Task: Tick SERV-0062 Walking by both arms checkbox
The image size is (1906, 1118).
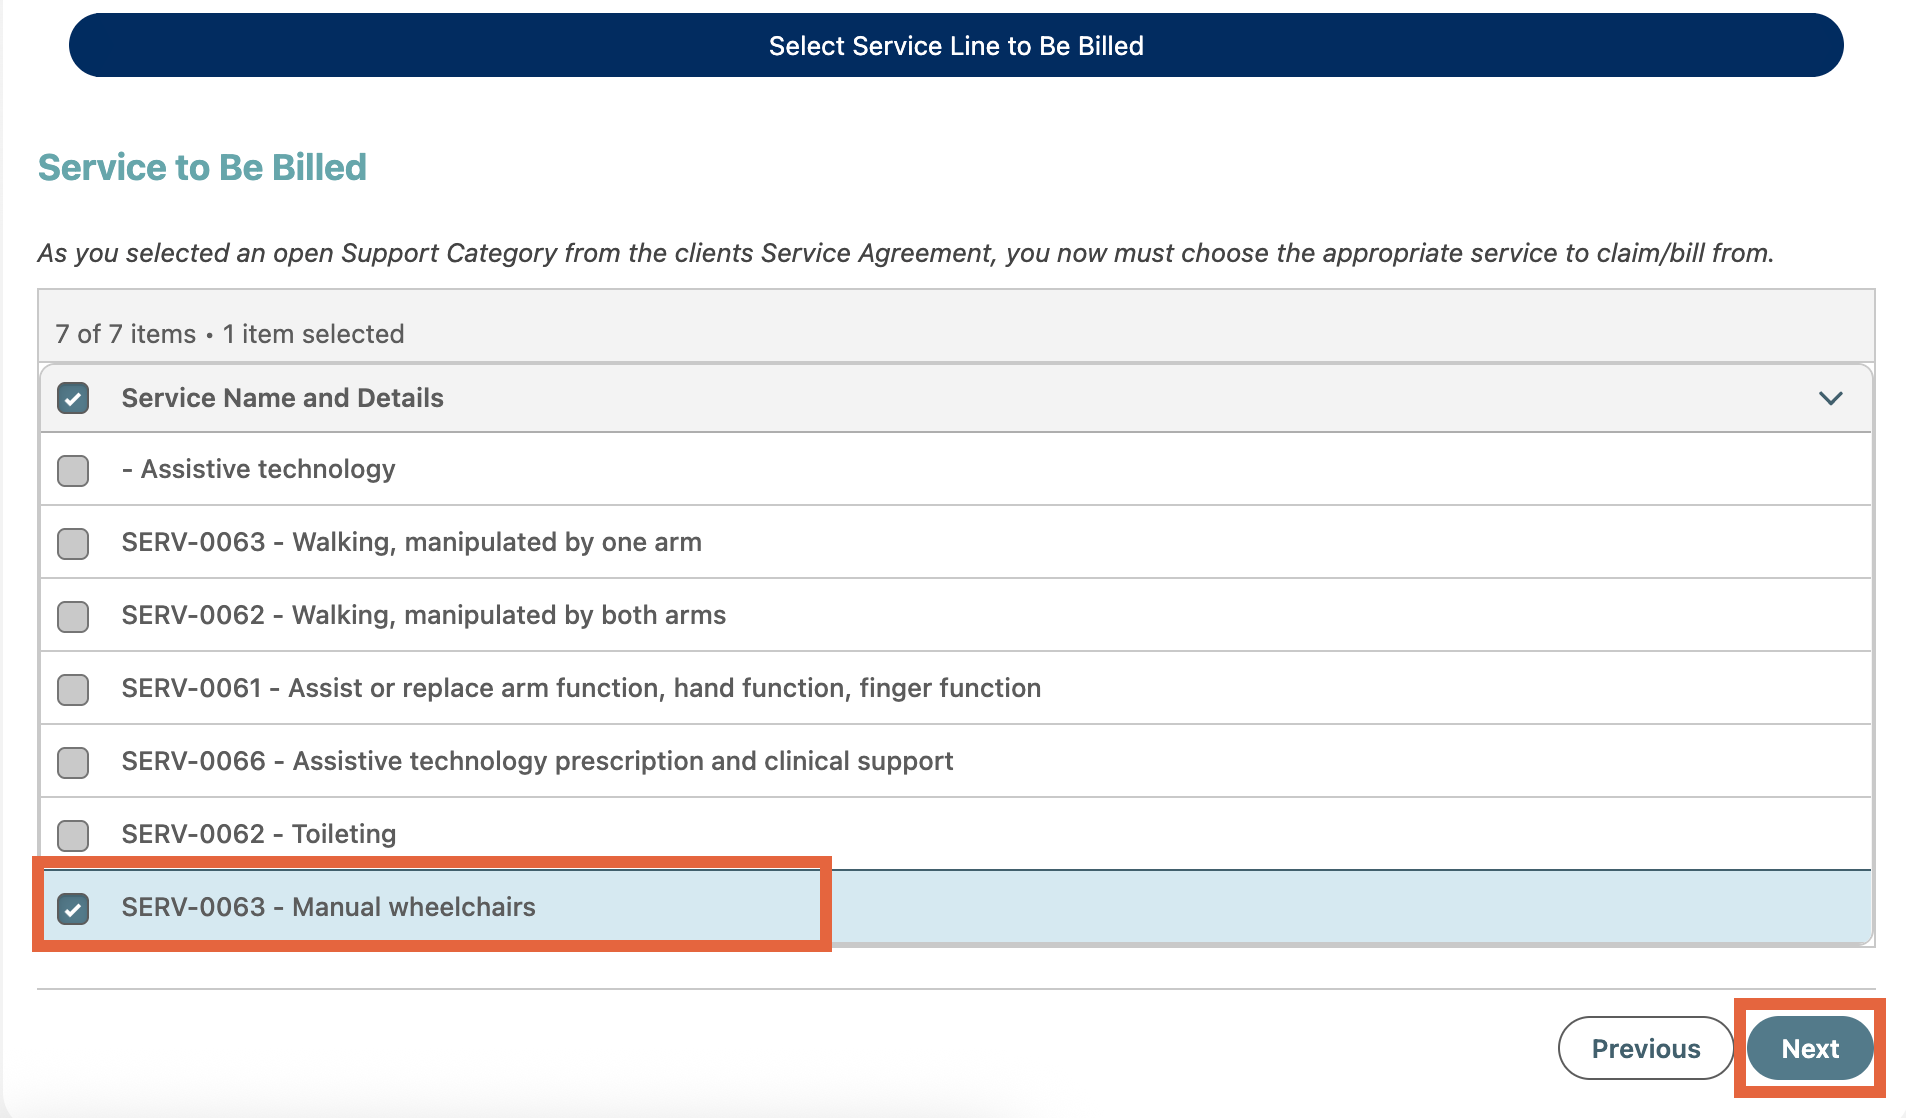Action: (73, 616)
